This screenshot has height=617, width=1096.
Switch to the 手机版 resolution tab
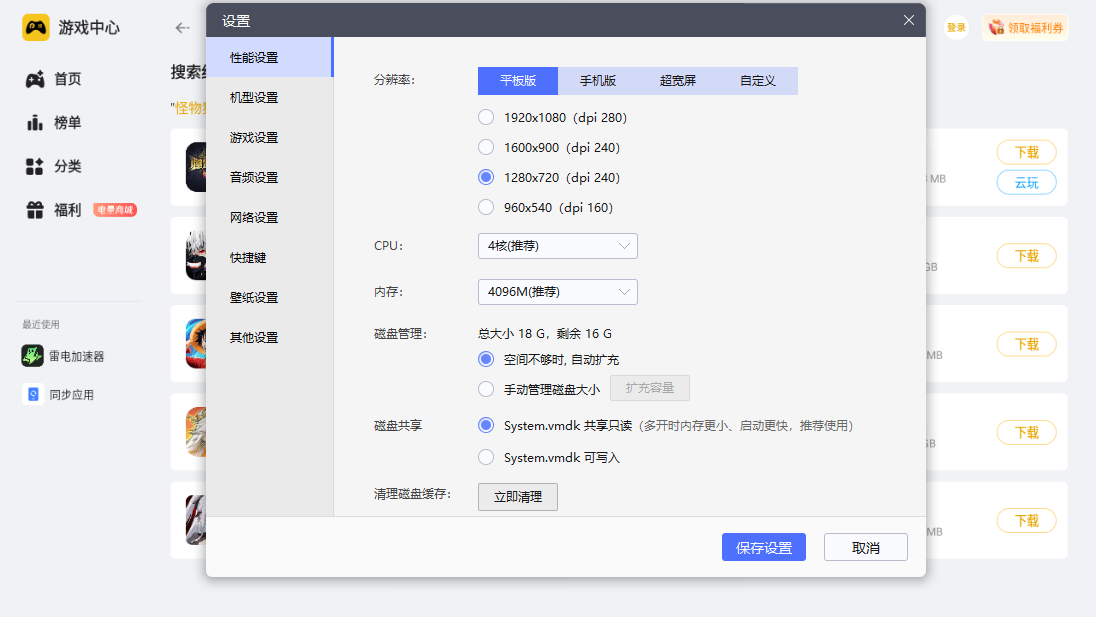(598, 81)
